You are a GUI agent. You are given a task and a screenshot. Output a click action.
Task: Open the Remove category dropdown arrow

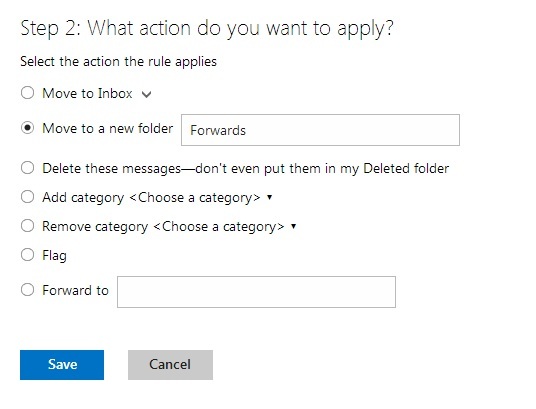[x=293, y=226]
